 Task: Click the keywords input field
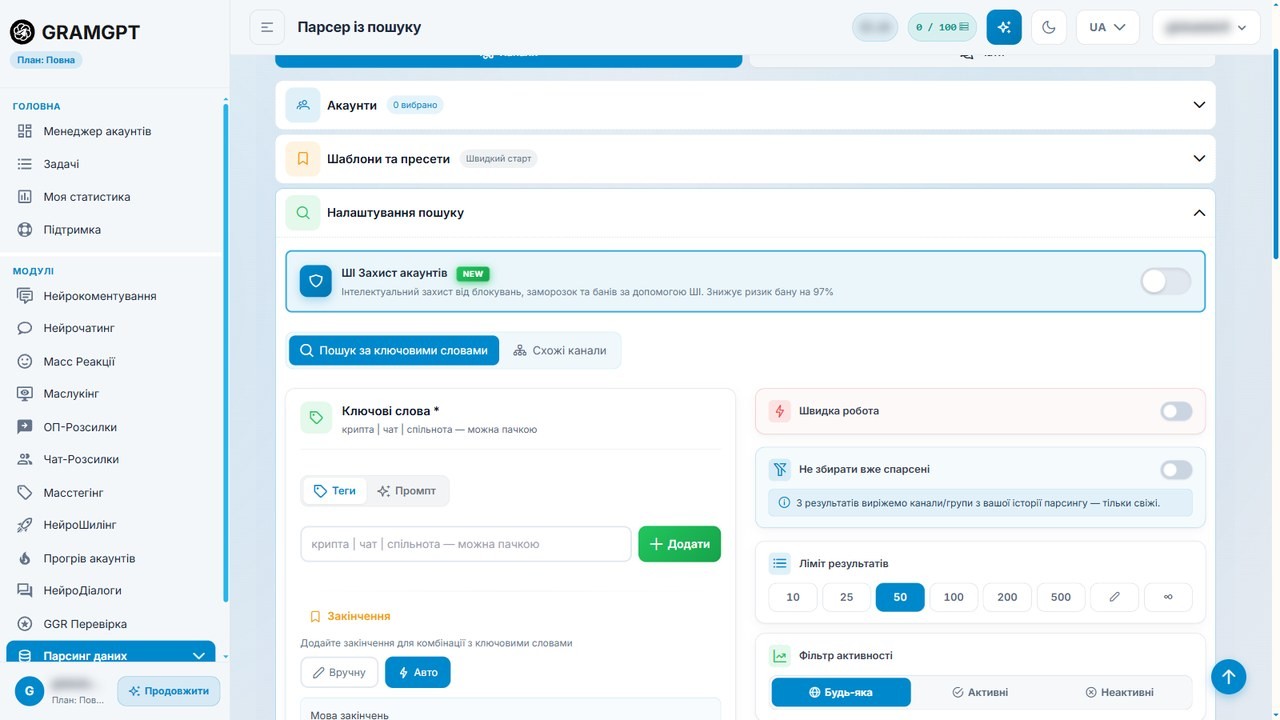point(466,544)
